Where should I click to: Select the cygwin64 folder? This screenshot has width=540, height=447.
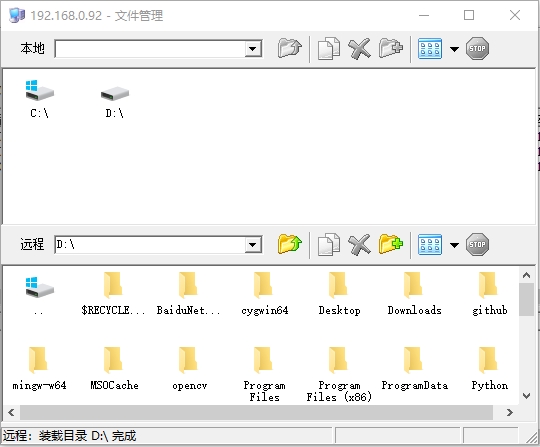pyautogui.click(x=264, y=294)
